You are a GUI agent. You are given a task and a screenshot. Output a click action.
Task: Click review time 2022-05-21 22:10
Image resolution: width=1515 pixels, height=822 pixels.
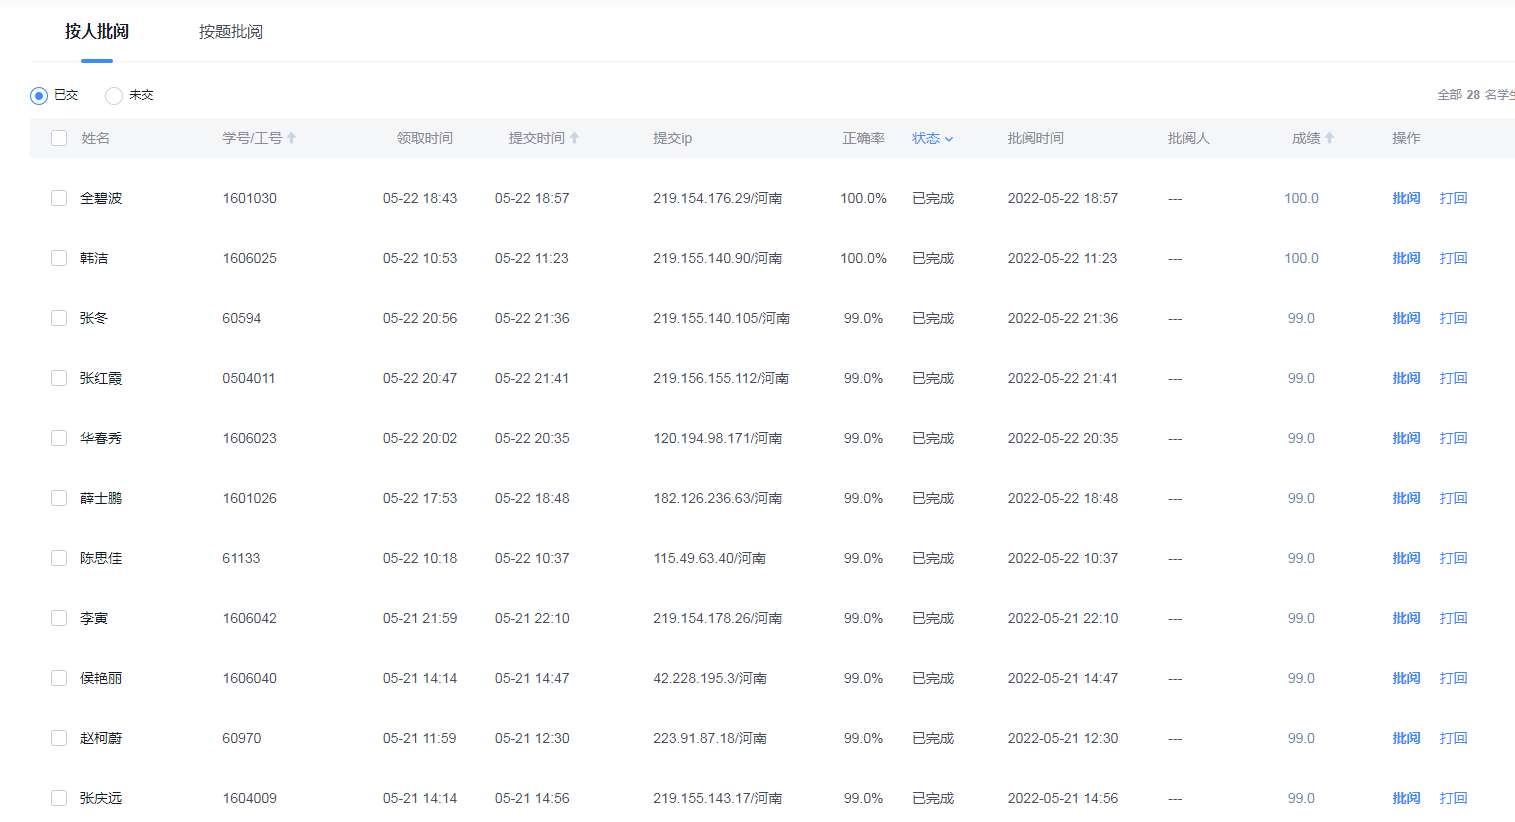click(x=1063, y=618)
